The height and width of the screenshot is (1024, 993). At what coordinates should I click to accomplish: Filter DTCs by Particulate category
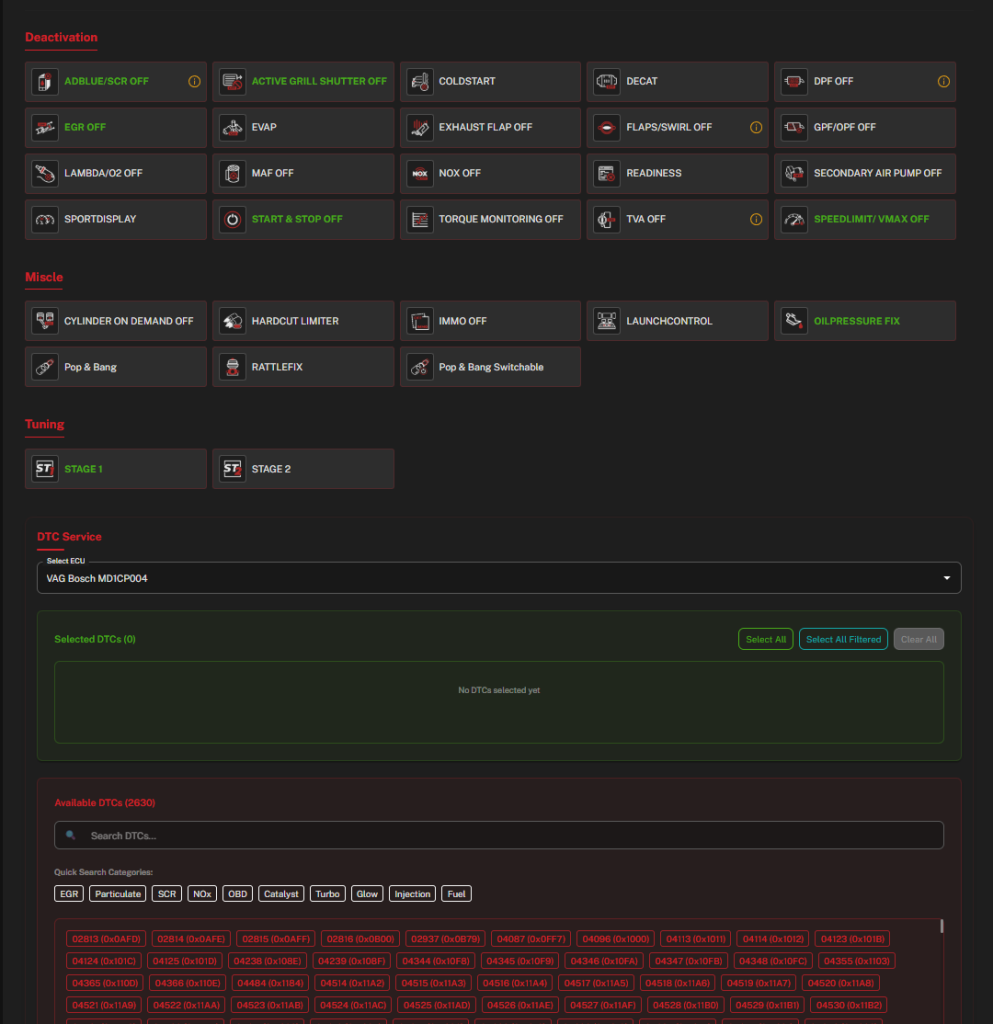(x=119, y=894)
